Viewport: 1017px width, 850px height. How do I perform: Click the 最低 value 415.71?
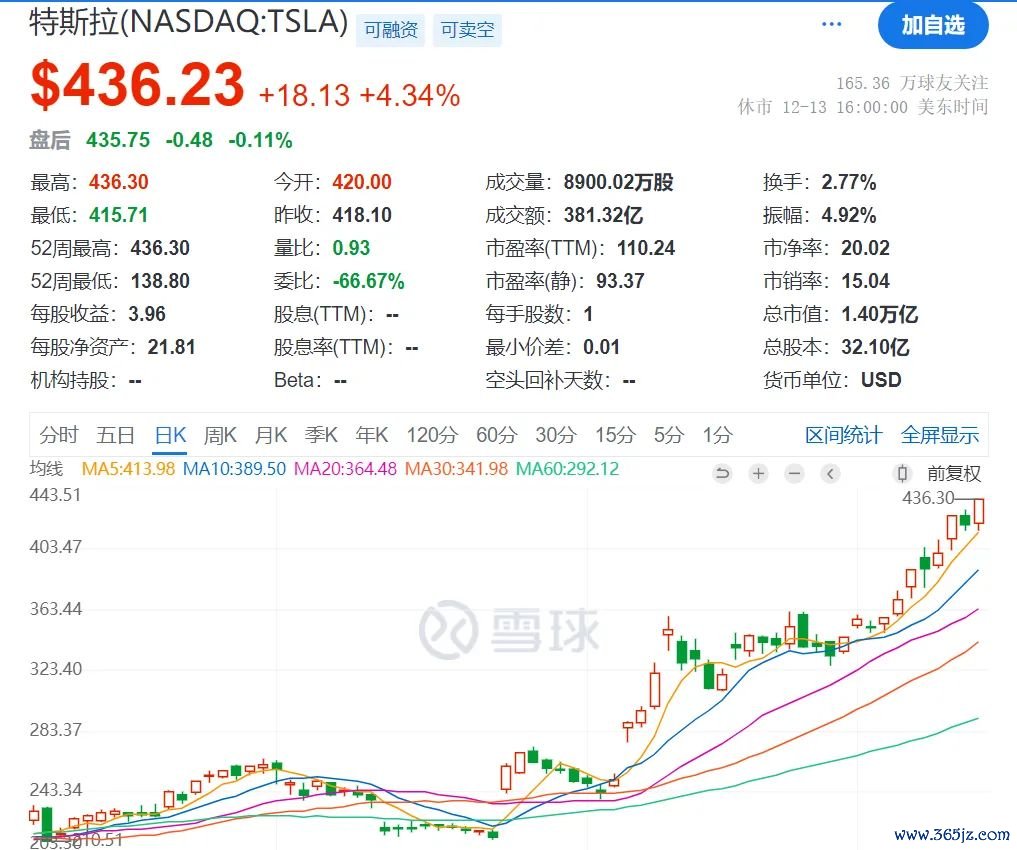(x=119, y=215)
